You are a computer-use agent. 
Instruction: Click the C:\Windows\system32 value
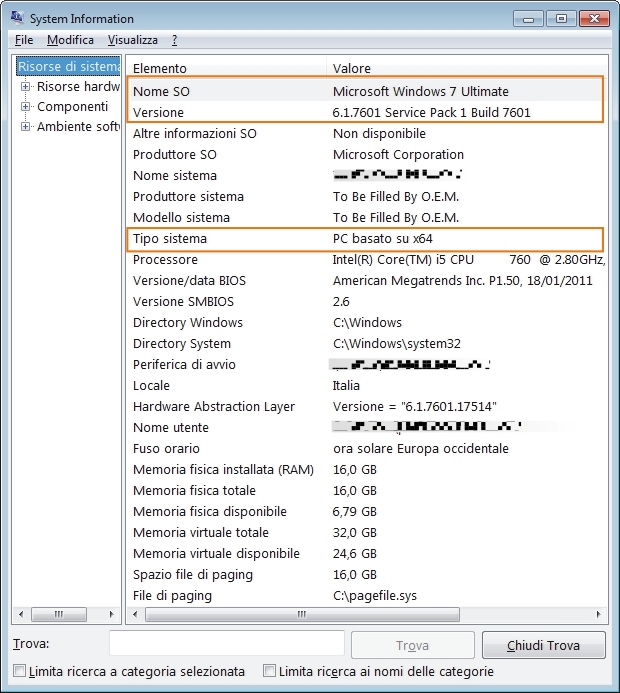[x=397, y=343]
